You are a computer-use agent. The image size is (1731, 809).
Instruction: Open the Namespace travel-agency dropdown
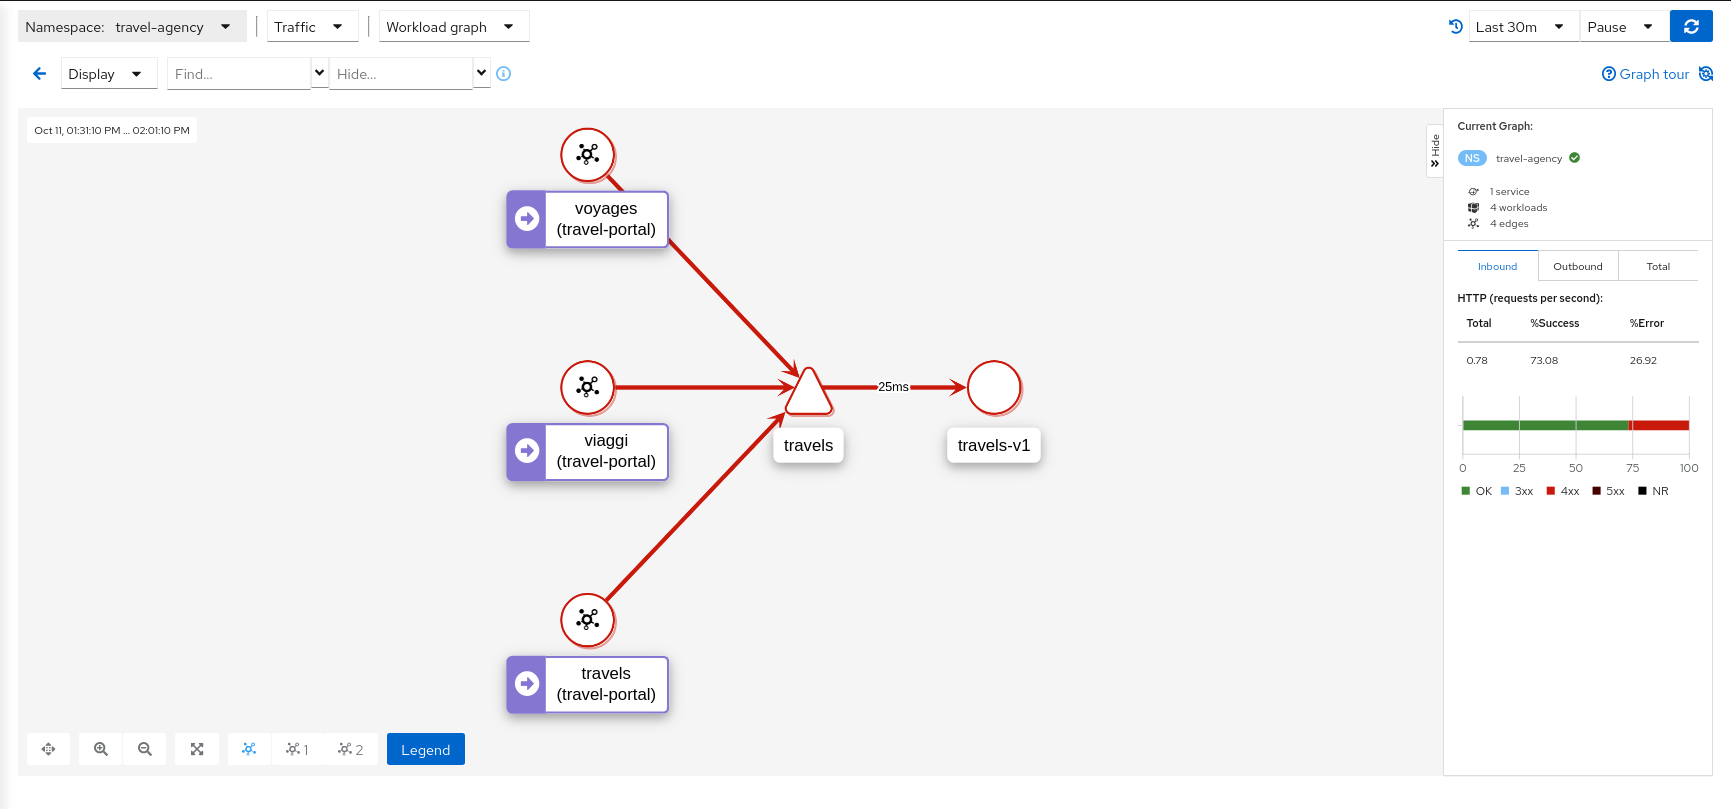(132, 27)
